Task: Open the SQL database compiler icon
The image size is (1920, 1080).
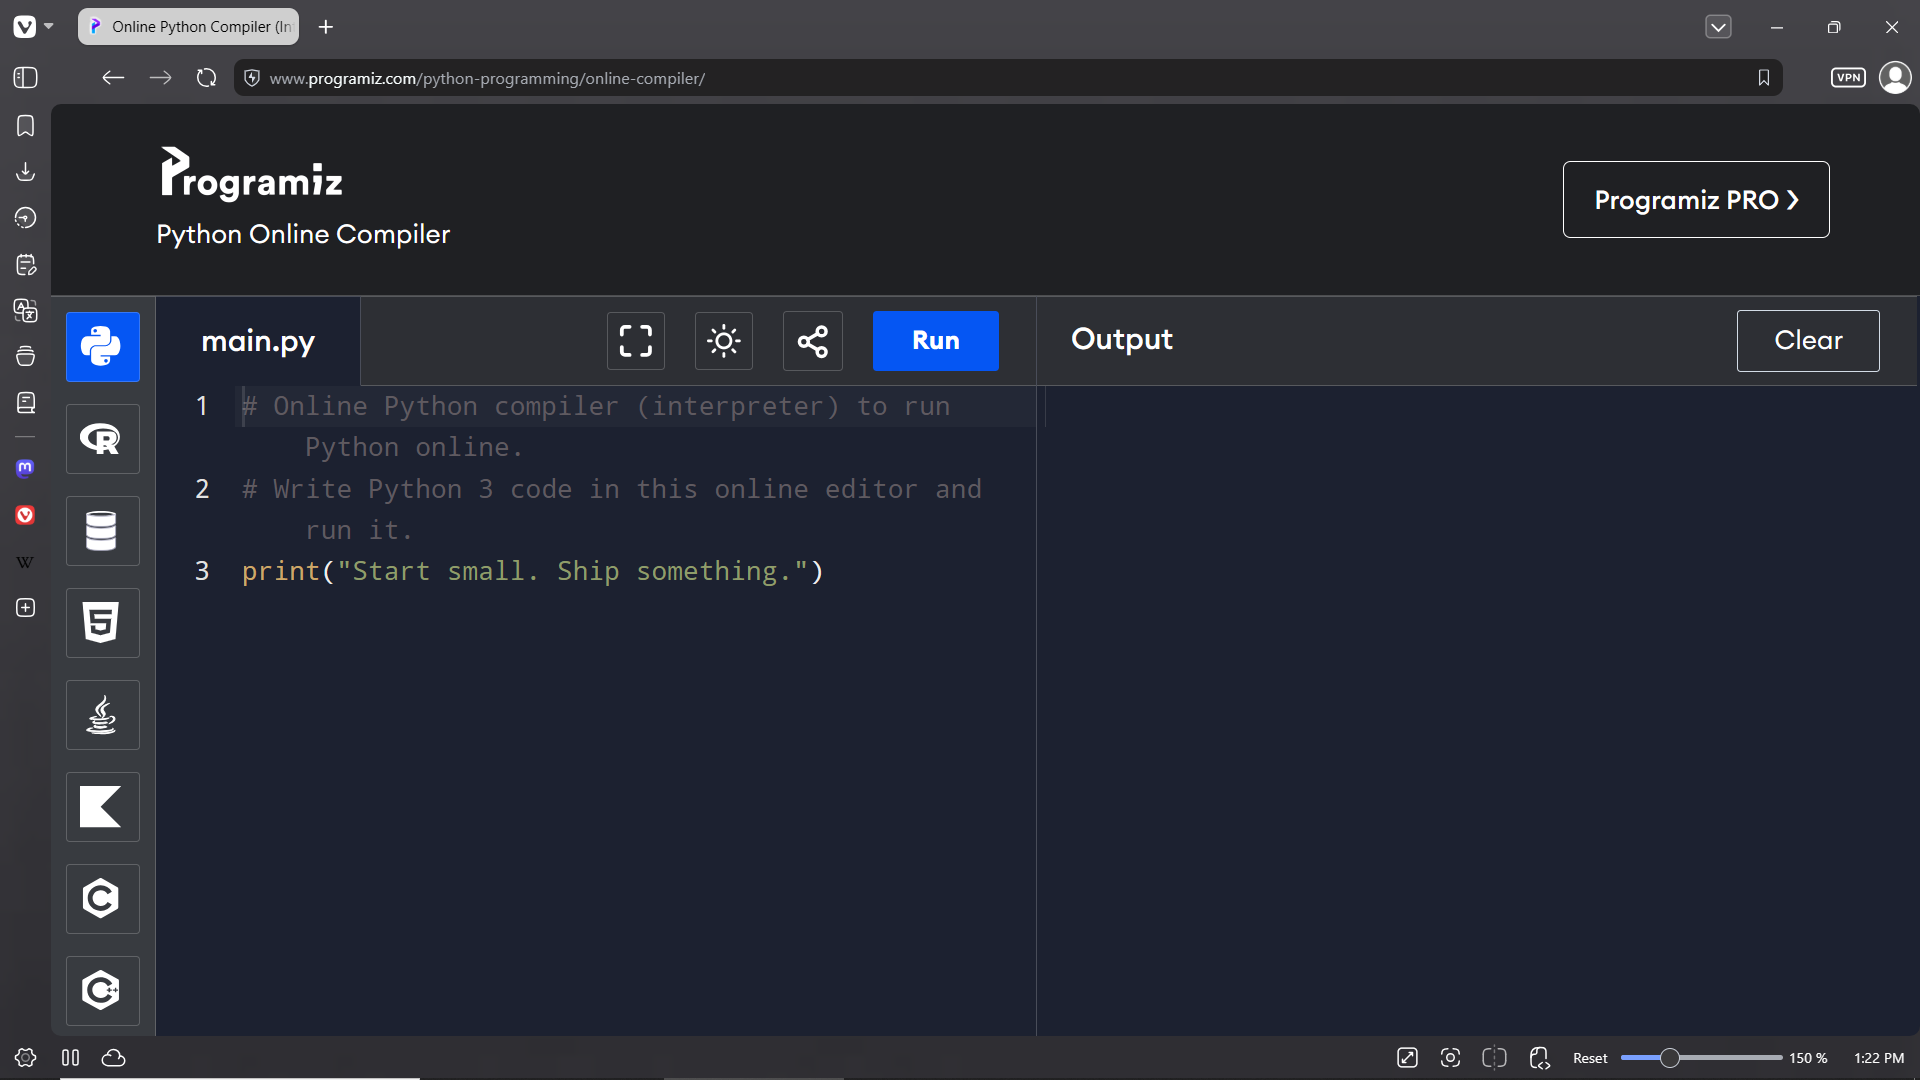Action: [x=102, y=530]
